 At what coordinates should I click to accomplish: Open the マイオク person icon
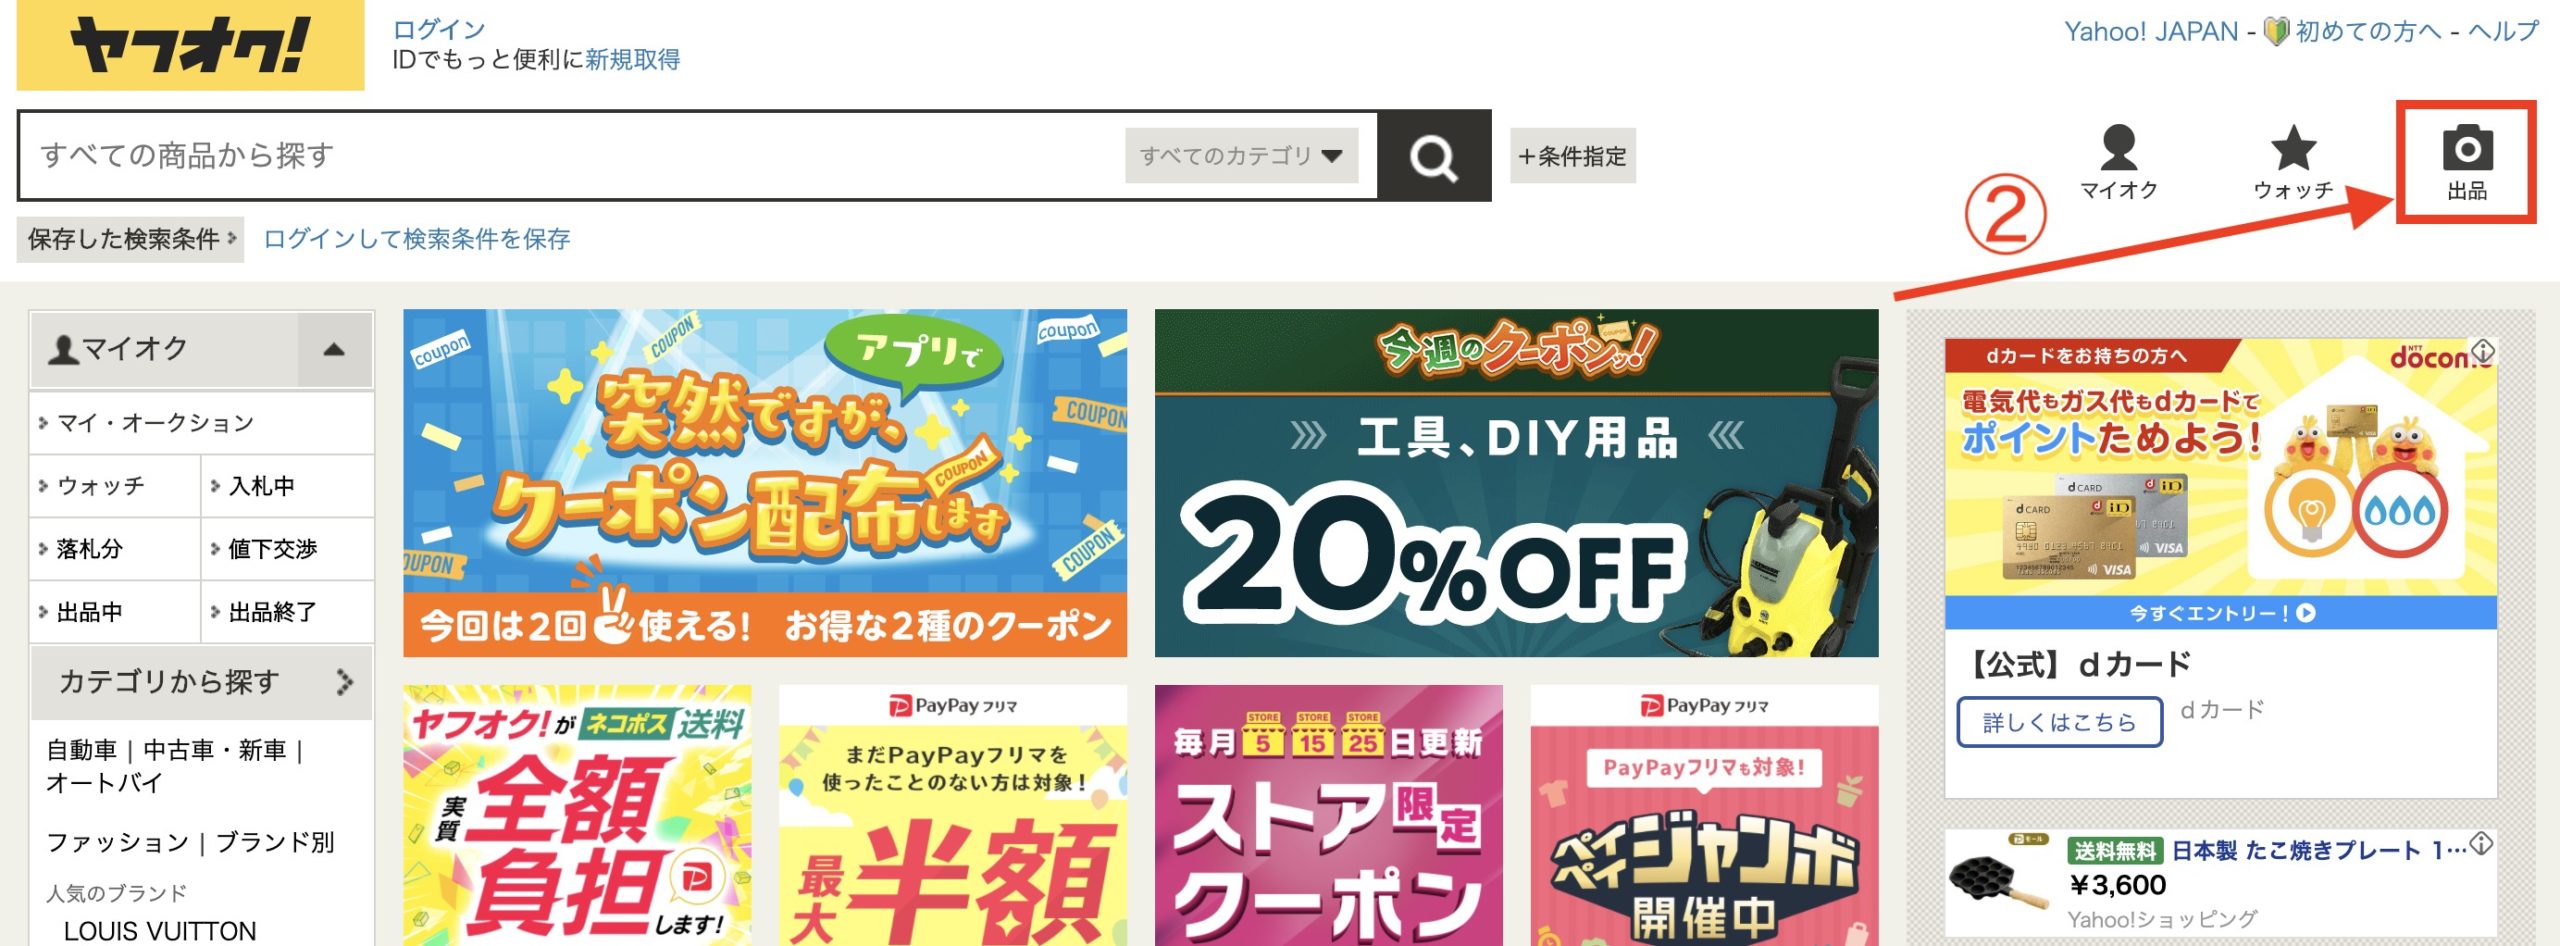click(x=2118, y=148)
